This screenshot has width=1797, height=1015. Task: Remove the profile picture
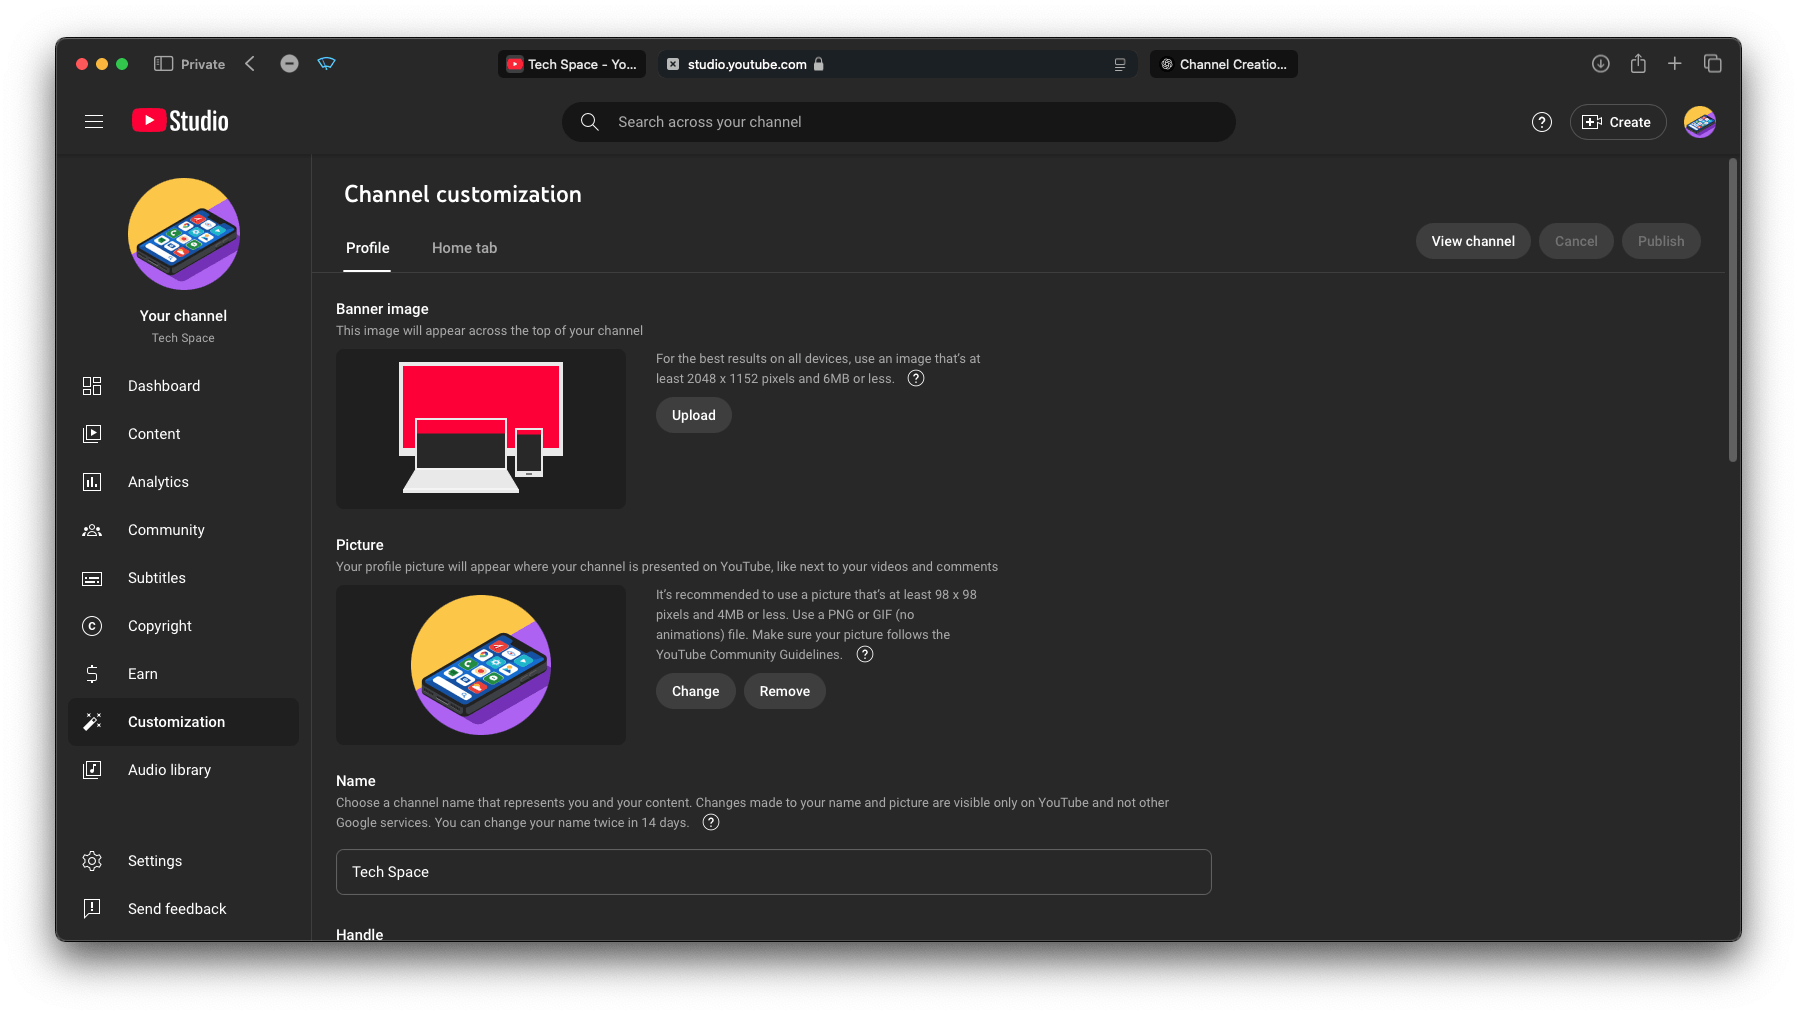click(x=784, y=691)
